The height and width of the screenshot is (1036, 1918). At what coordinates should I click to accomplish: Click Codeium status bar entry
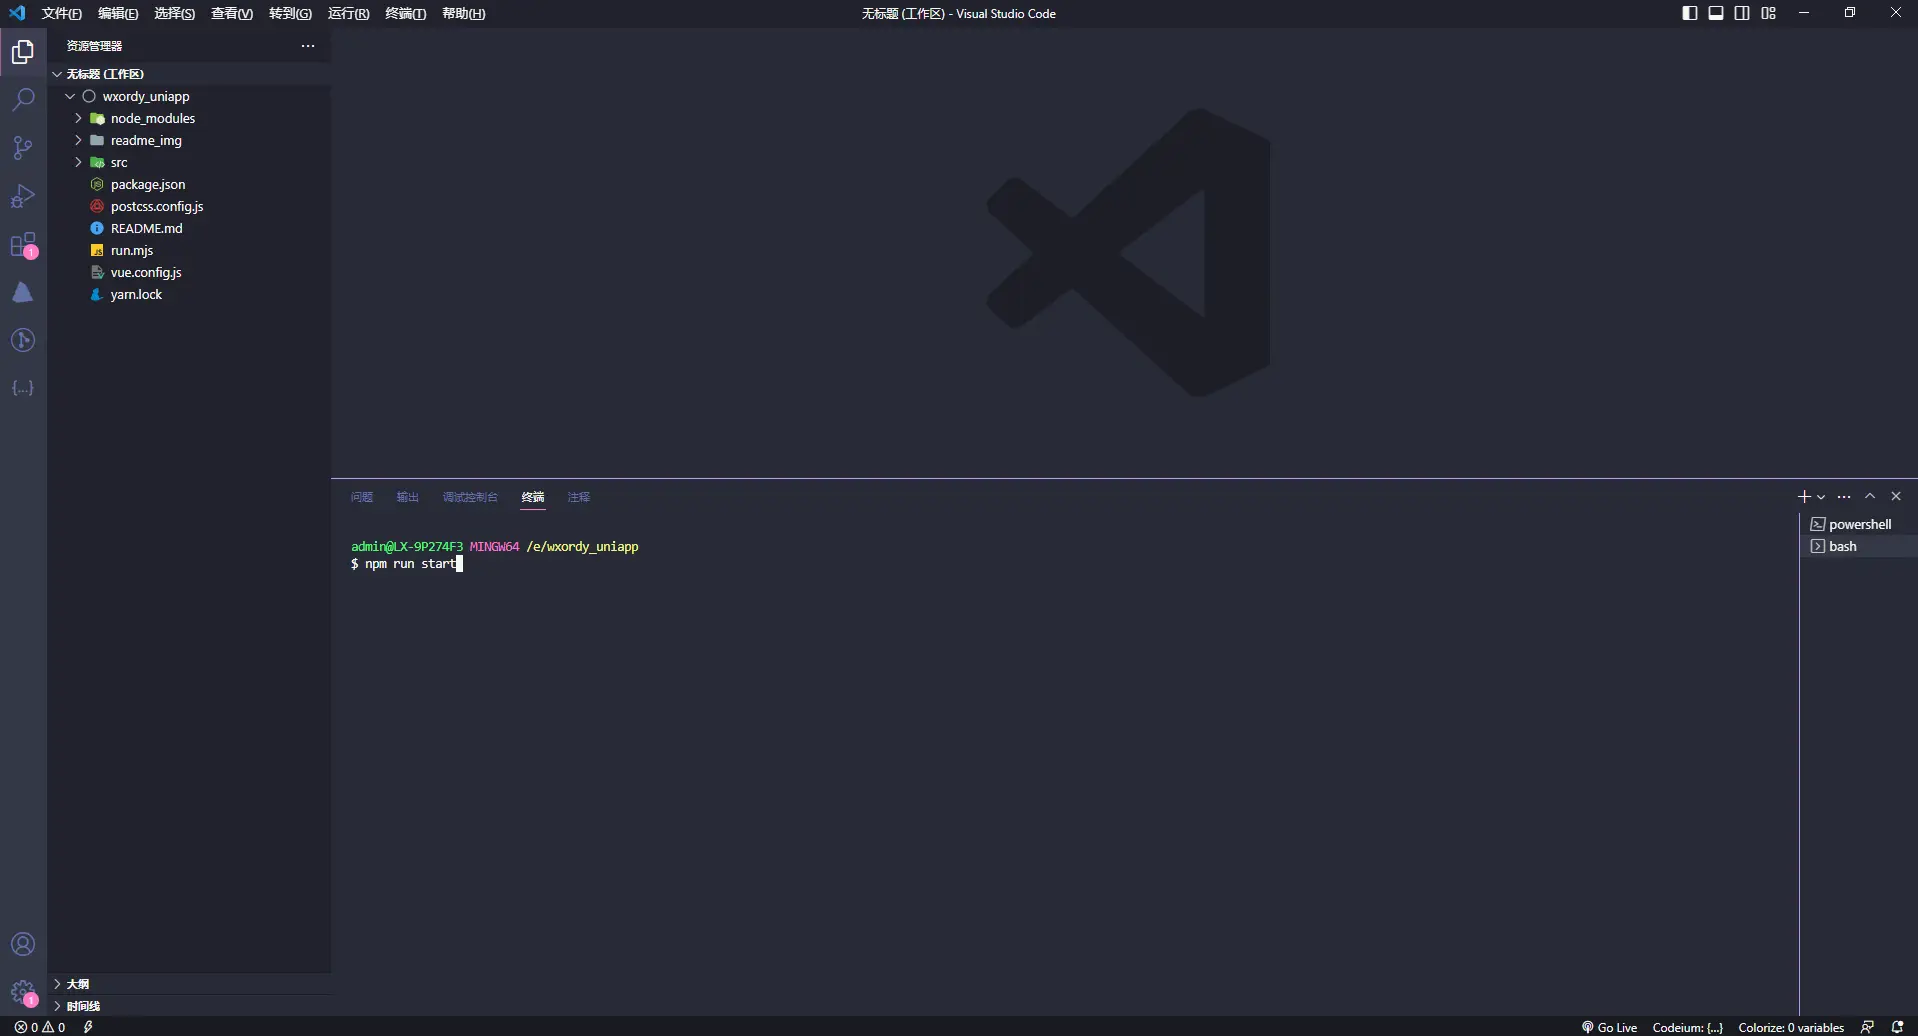tap(1688, 1027)
